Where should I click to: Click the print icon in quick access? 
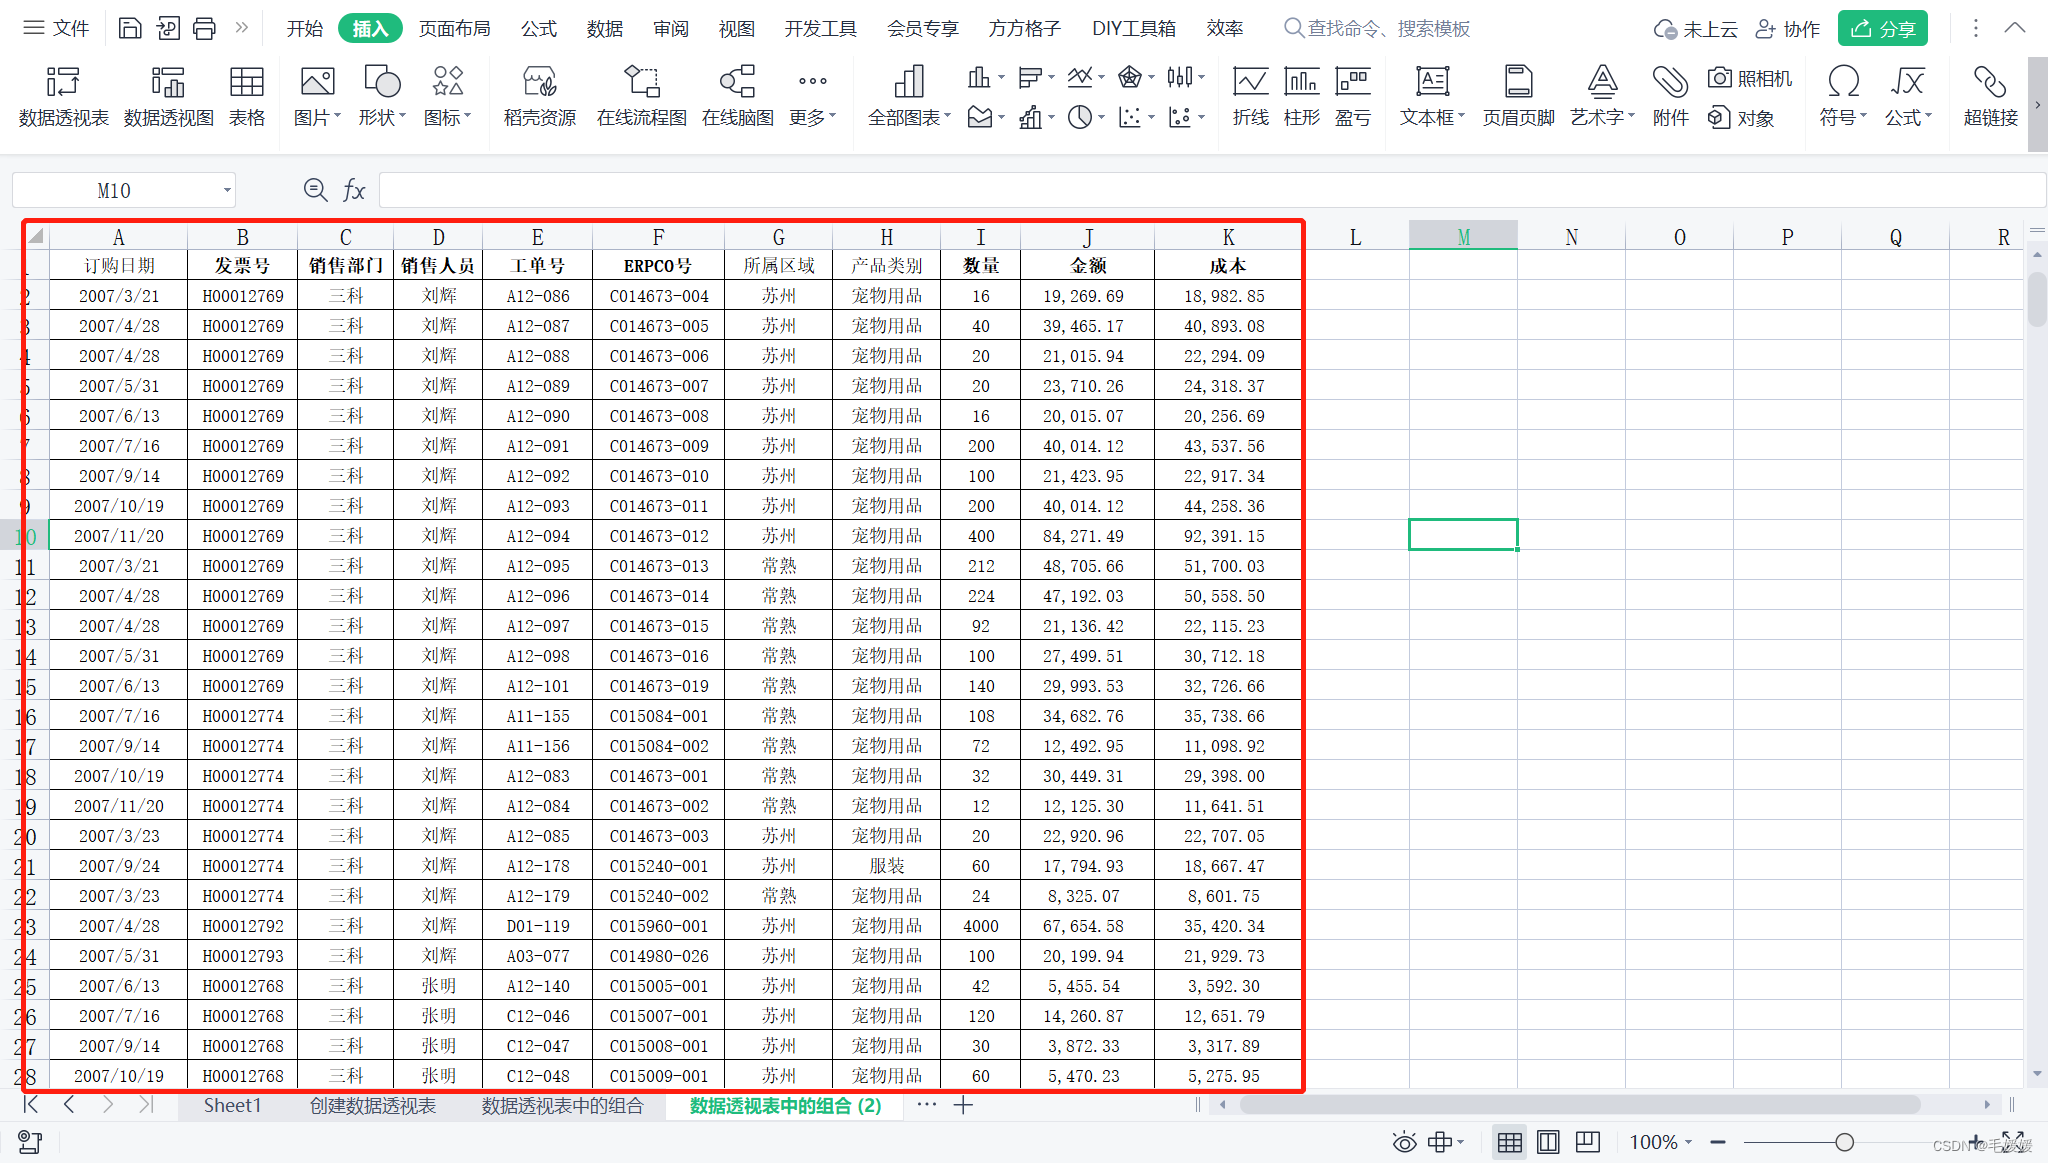point(204,28)
